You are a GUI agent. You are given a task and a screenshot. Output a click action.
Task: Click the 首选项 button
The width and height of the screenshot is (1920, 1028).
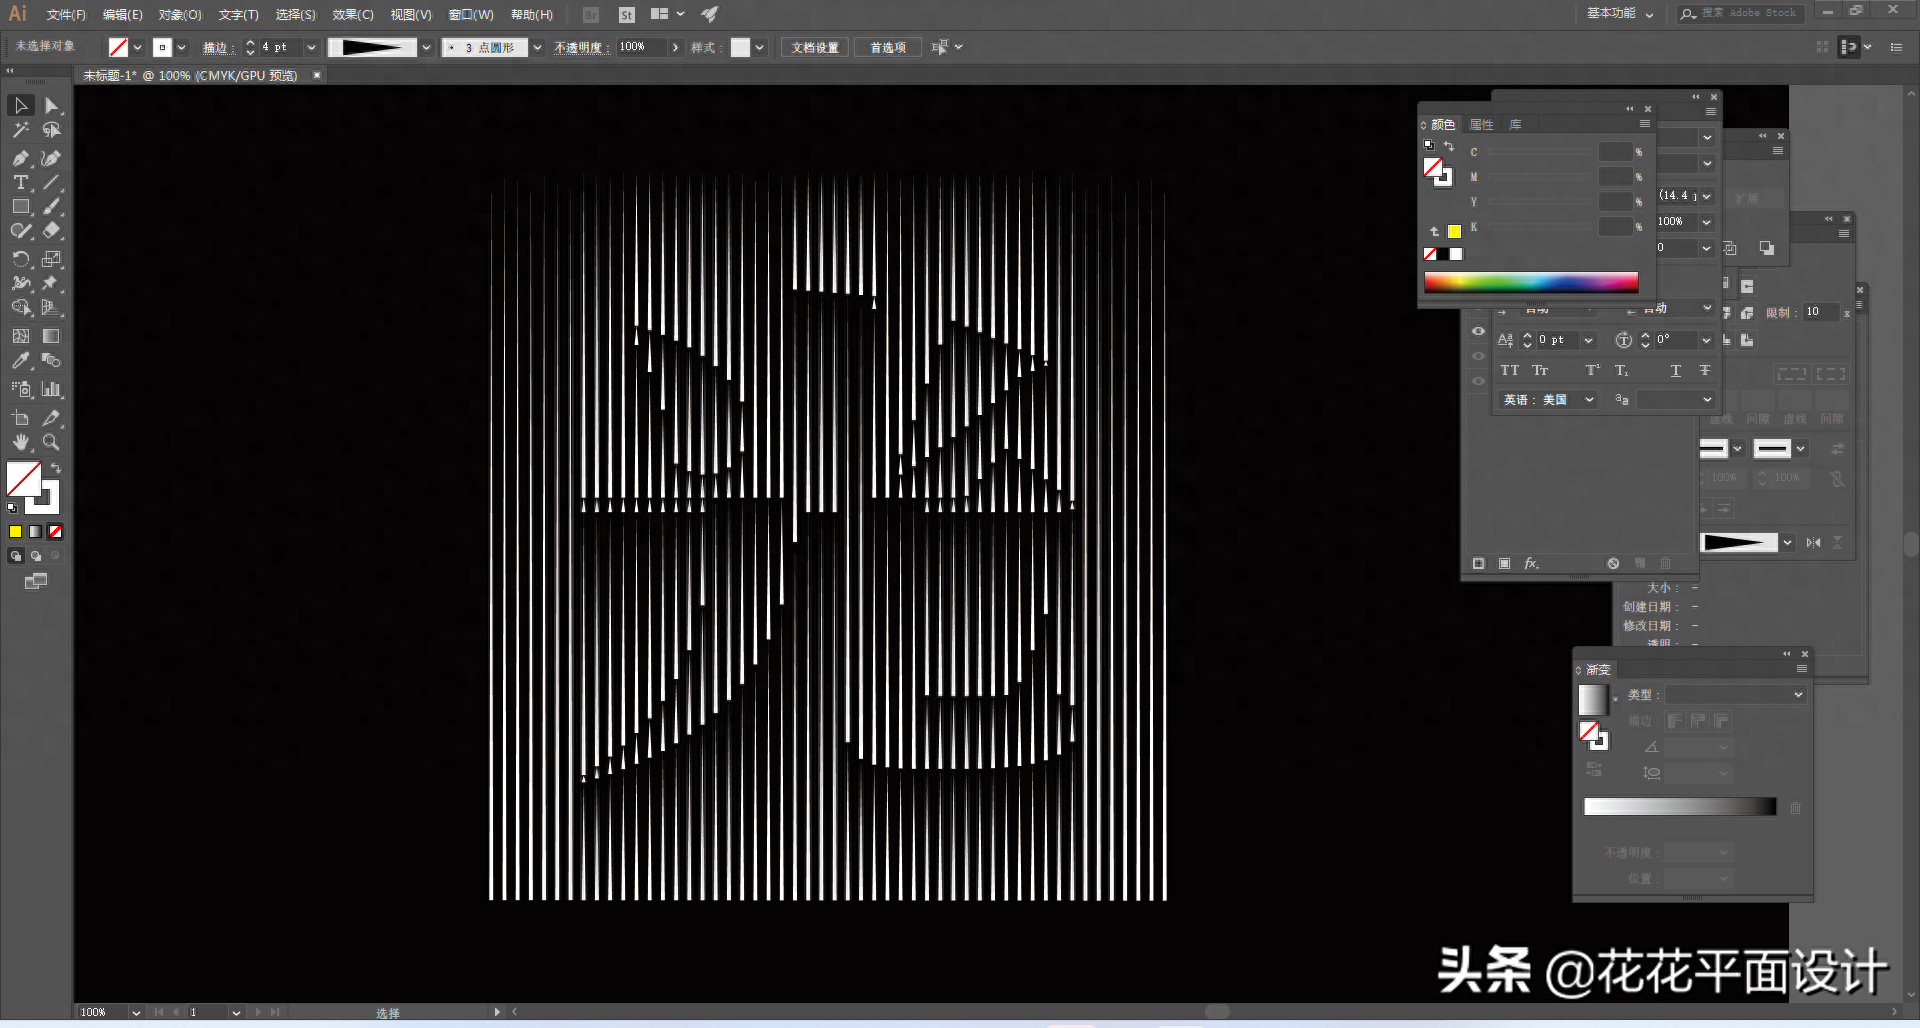[887, 48]
